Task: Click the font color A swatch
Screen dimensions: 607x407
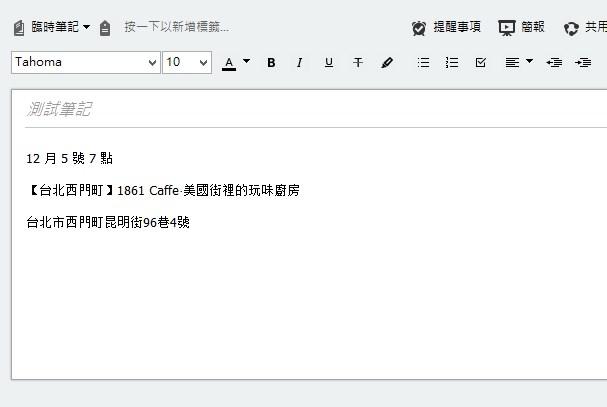Action: (x=229, y=63)
